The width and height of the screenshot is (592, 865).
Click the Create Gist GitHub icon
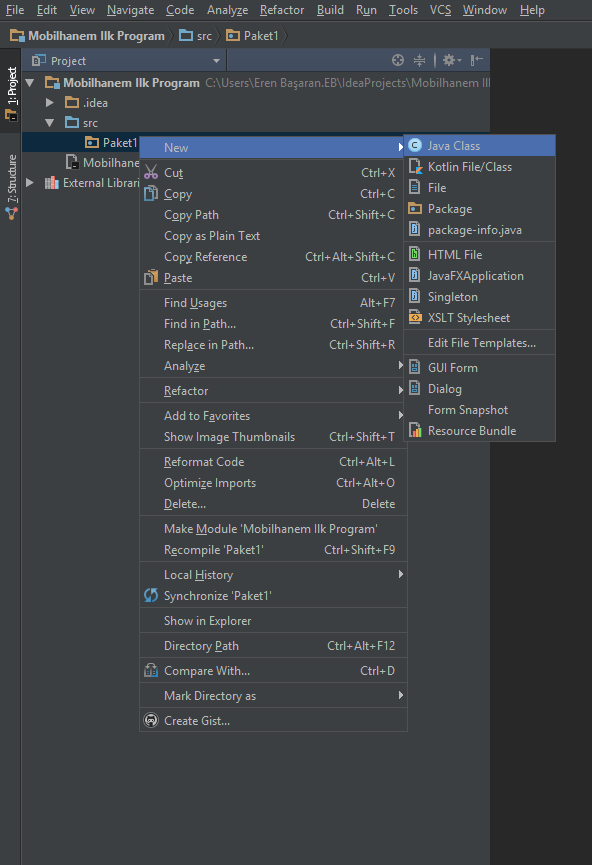(x=151, y=720)
